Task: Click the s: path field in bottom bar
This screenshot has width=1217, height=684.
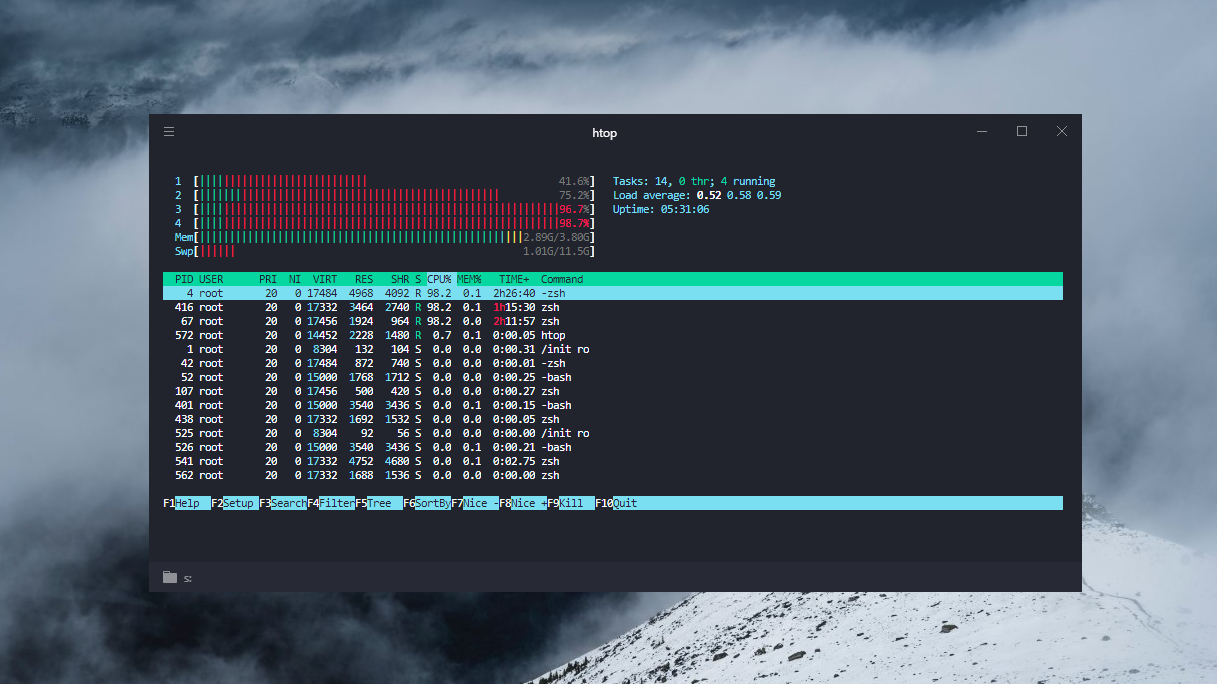Action: pos(188,578)
